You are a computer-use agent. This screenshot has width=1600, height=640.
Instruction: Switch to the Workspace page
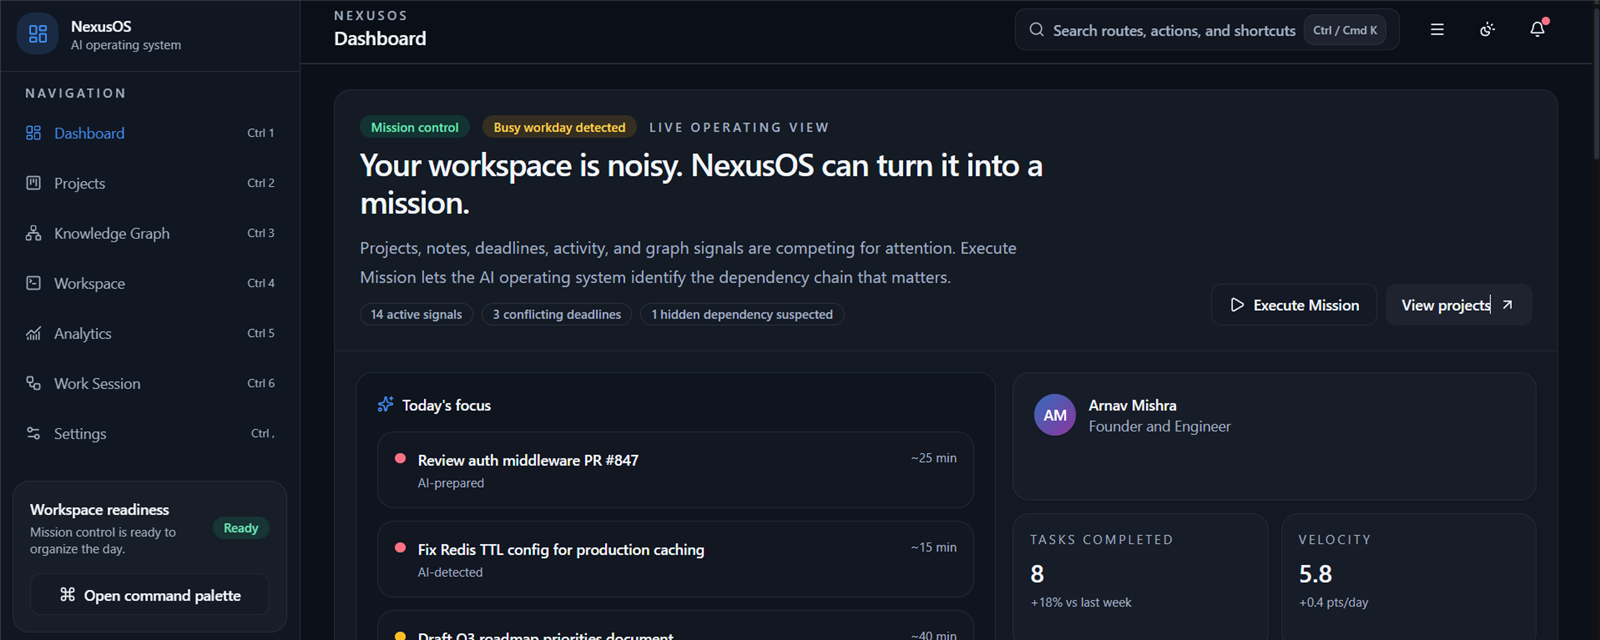click(x=150, y=283)
